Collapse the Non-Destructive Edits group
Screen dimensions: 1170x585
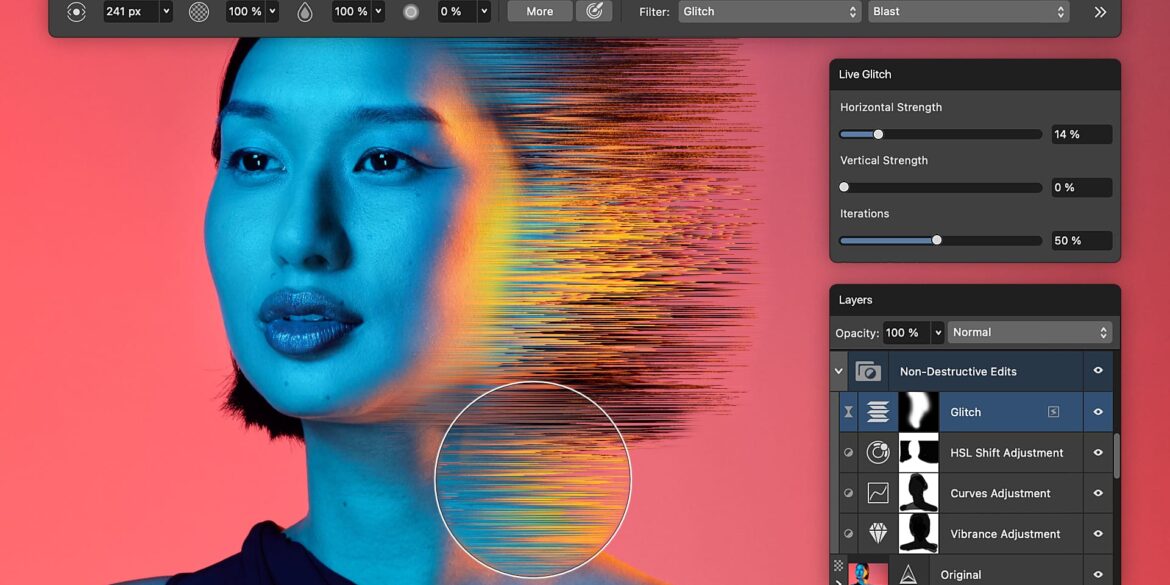click(838, 371)
